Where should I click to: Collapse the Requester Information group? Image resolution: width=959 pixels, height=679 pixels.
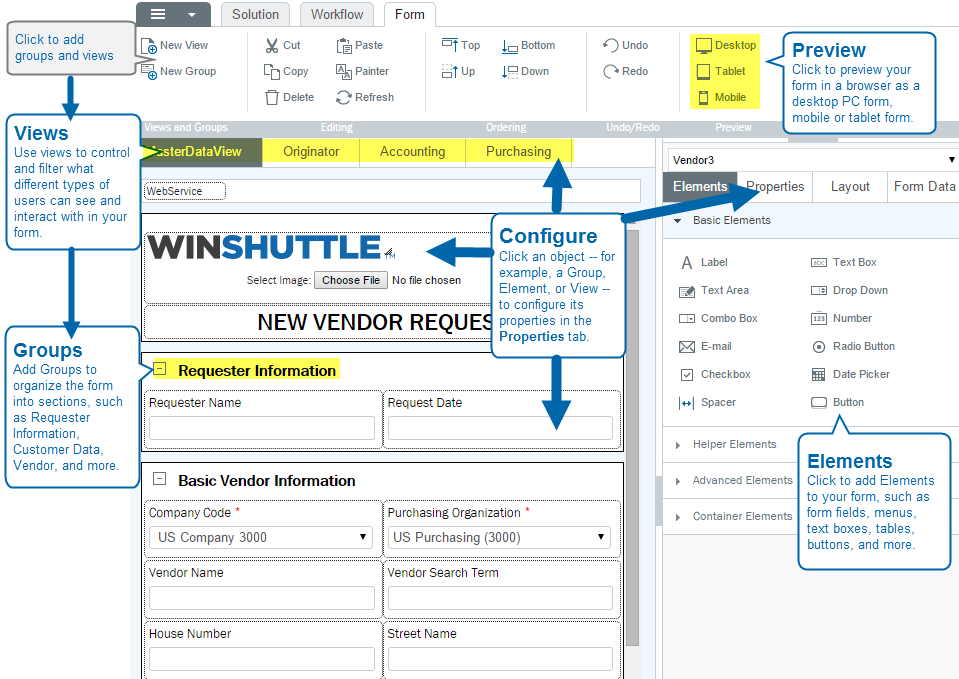point(160,369)
